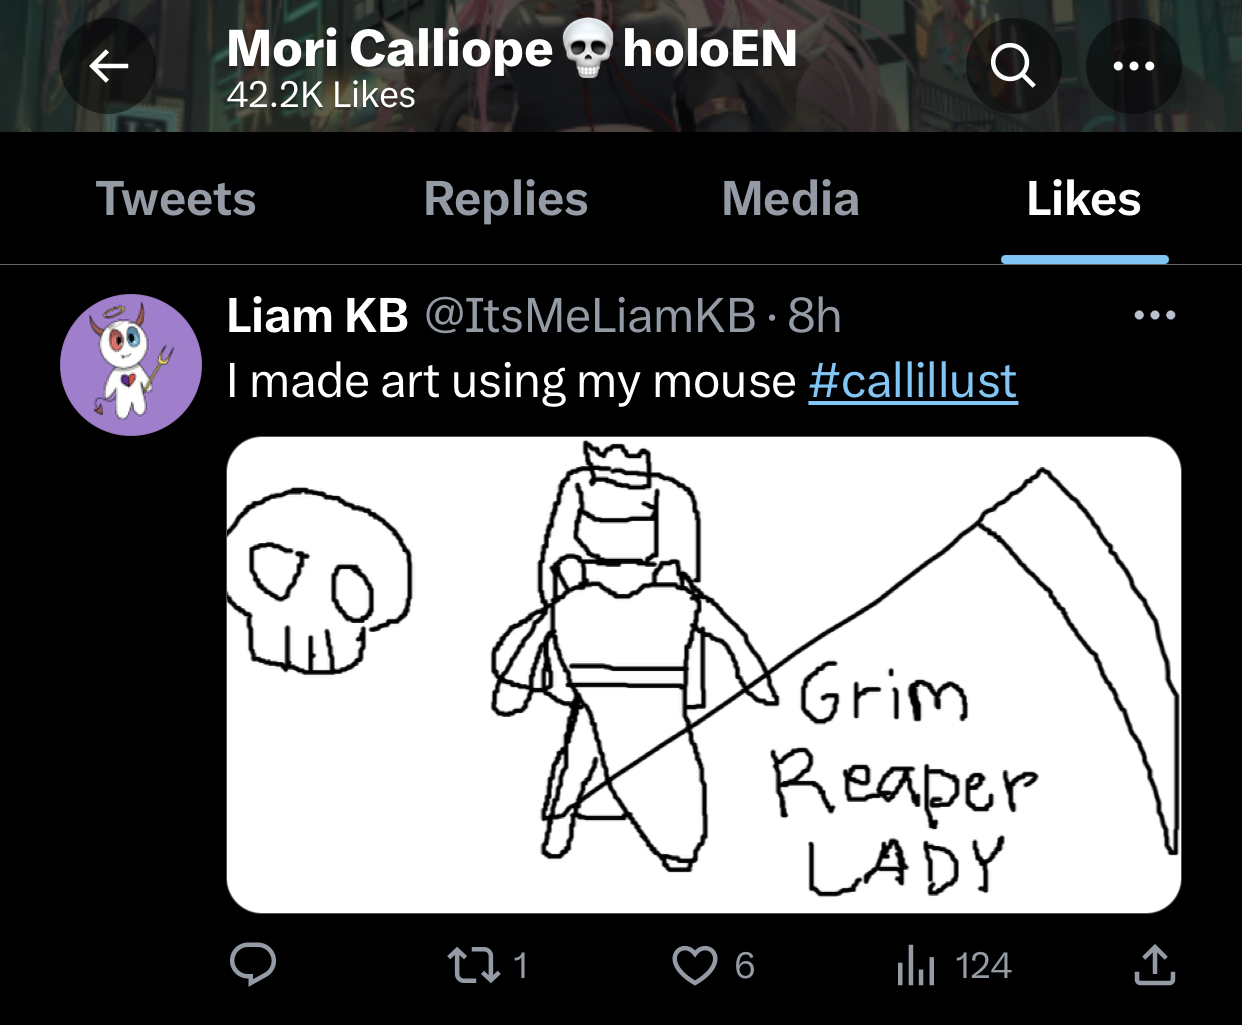Click the reply speech bubble icon
The image size is (1242, 1025).
coord(253,965)
